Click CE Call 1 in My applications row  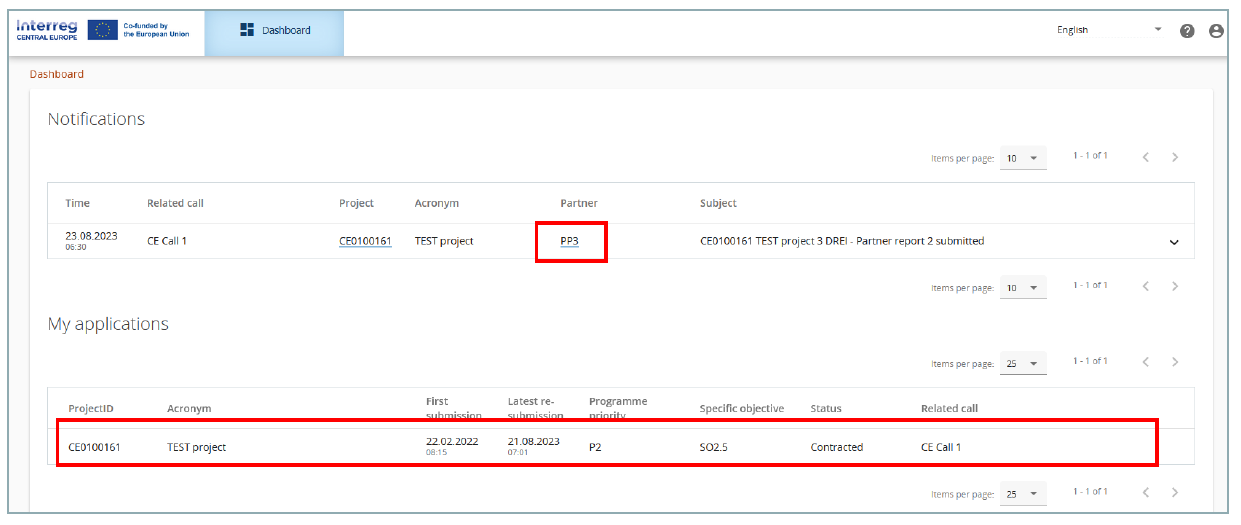941,447
